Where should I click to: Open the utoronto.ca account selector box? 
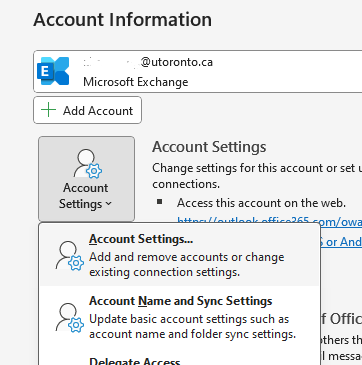[x=198, y=71]
